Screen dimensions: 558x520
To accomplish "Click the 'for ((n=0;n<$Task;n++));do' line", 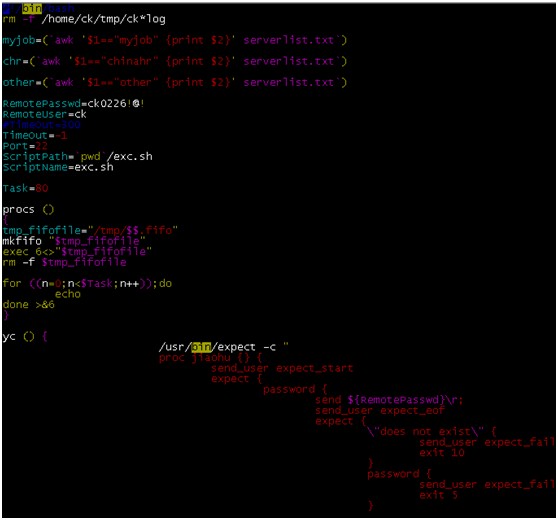I will (x=87, y=283).
